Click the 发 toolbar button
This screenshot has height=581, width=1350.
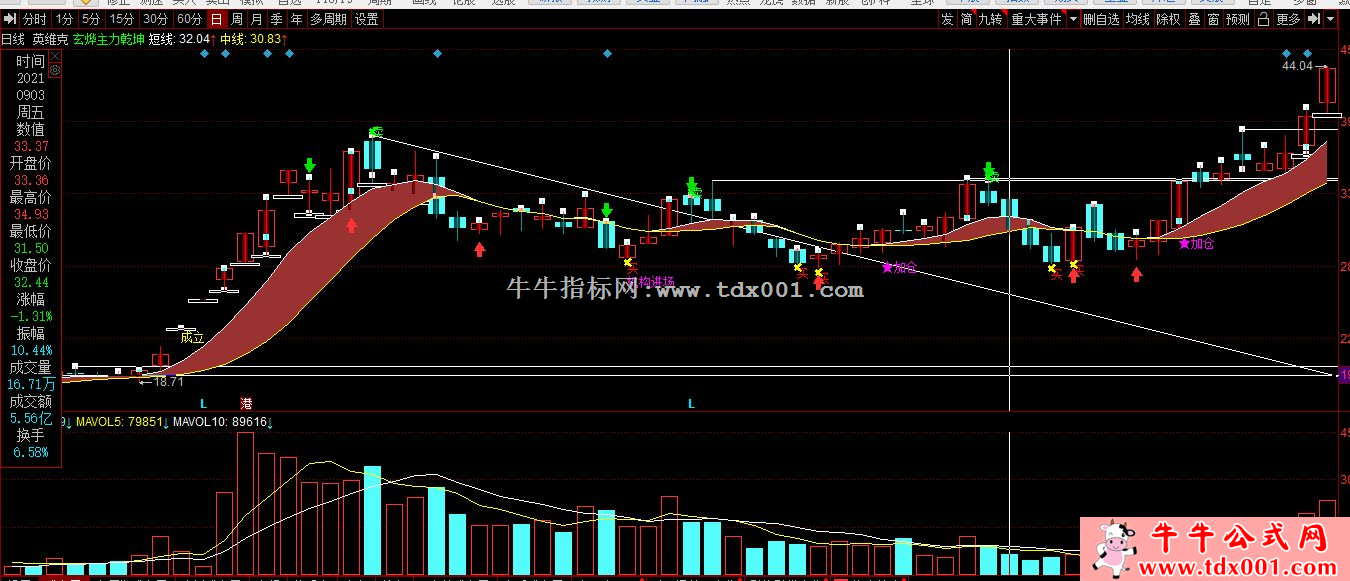pos(947,19)
